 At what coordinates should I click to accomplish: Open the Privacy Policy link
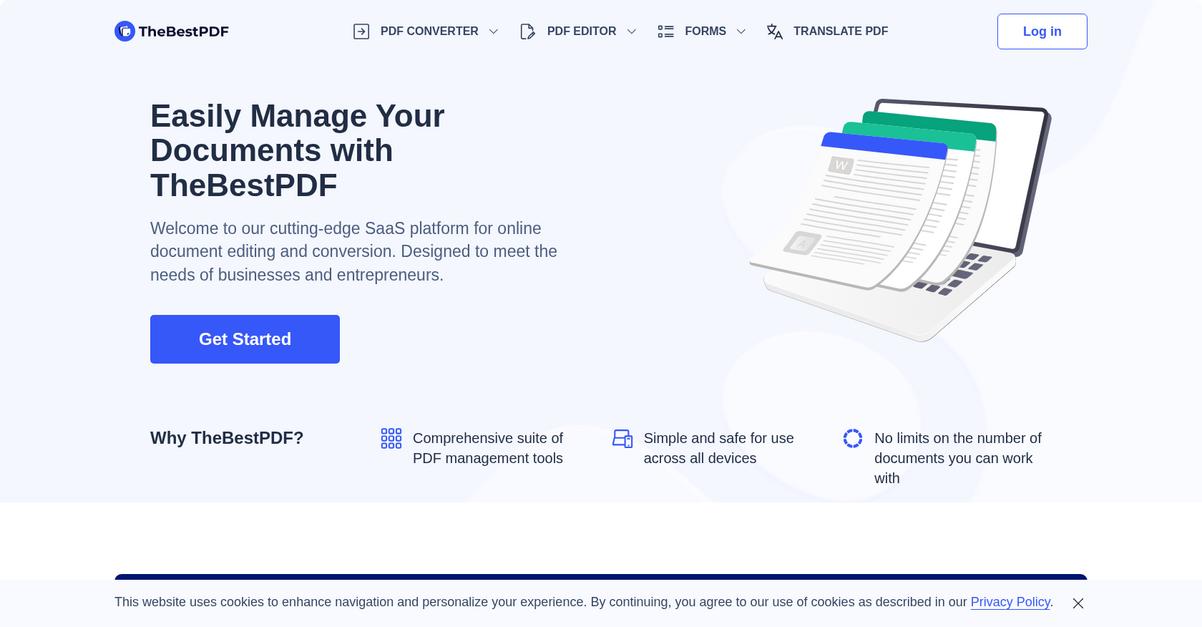click(x=1010, y=602)
